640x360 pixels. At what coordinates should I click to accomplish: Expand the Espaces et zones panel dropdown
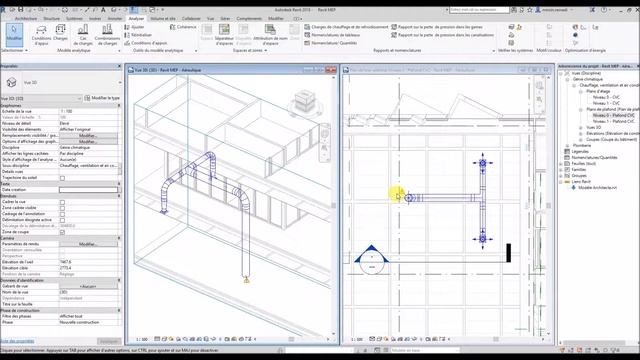[250, 50]
